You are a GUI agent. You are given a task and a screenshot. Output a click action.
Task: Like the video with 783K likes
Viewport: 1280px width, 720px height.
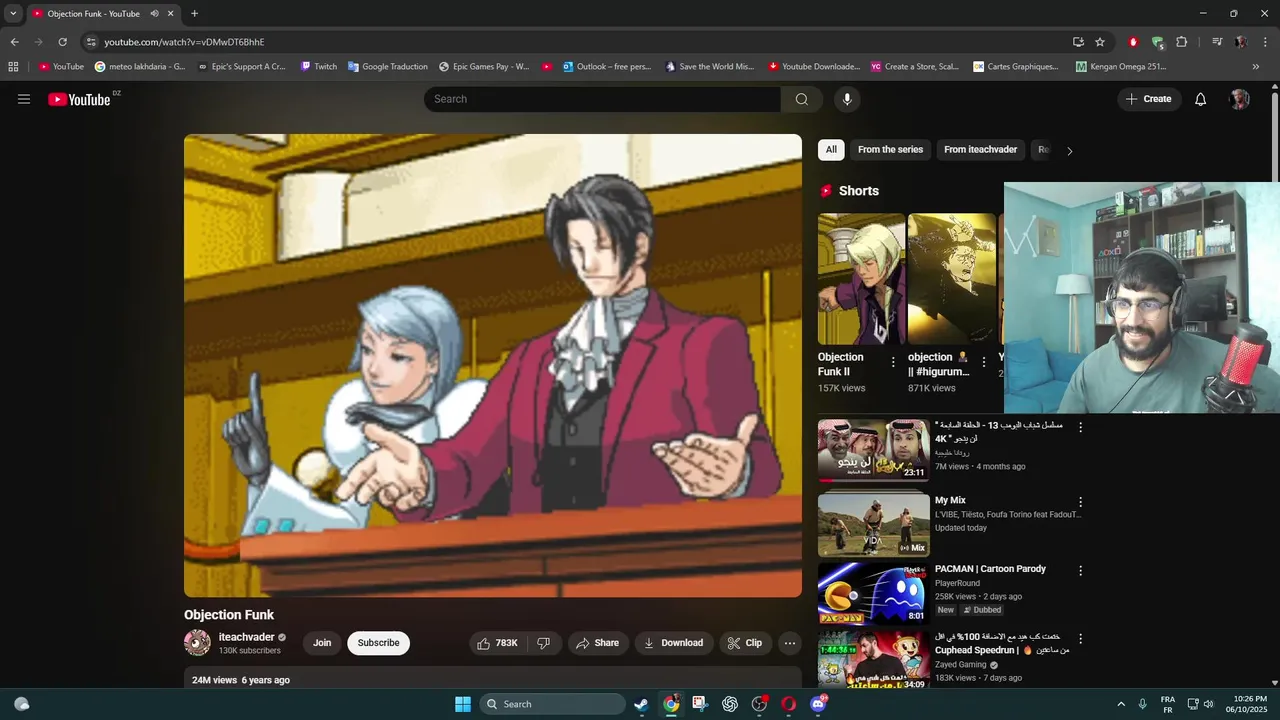[x=497, y=643]
